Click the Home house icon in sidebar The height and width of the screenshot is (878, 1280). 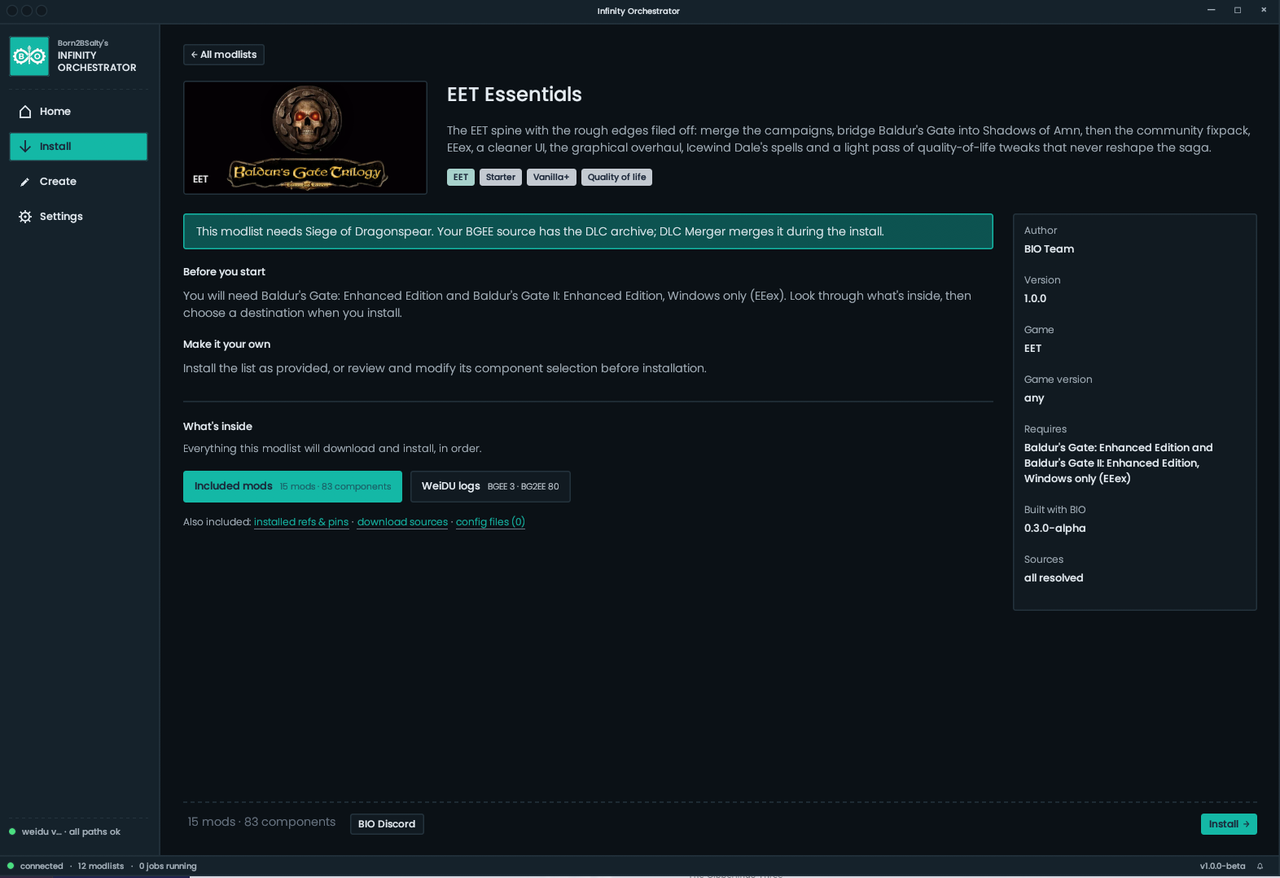25,111
